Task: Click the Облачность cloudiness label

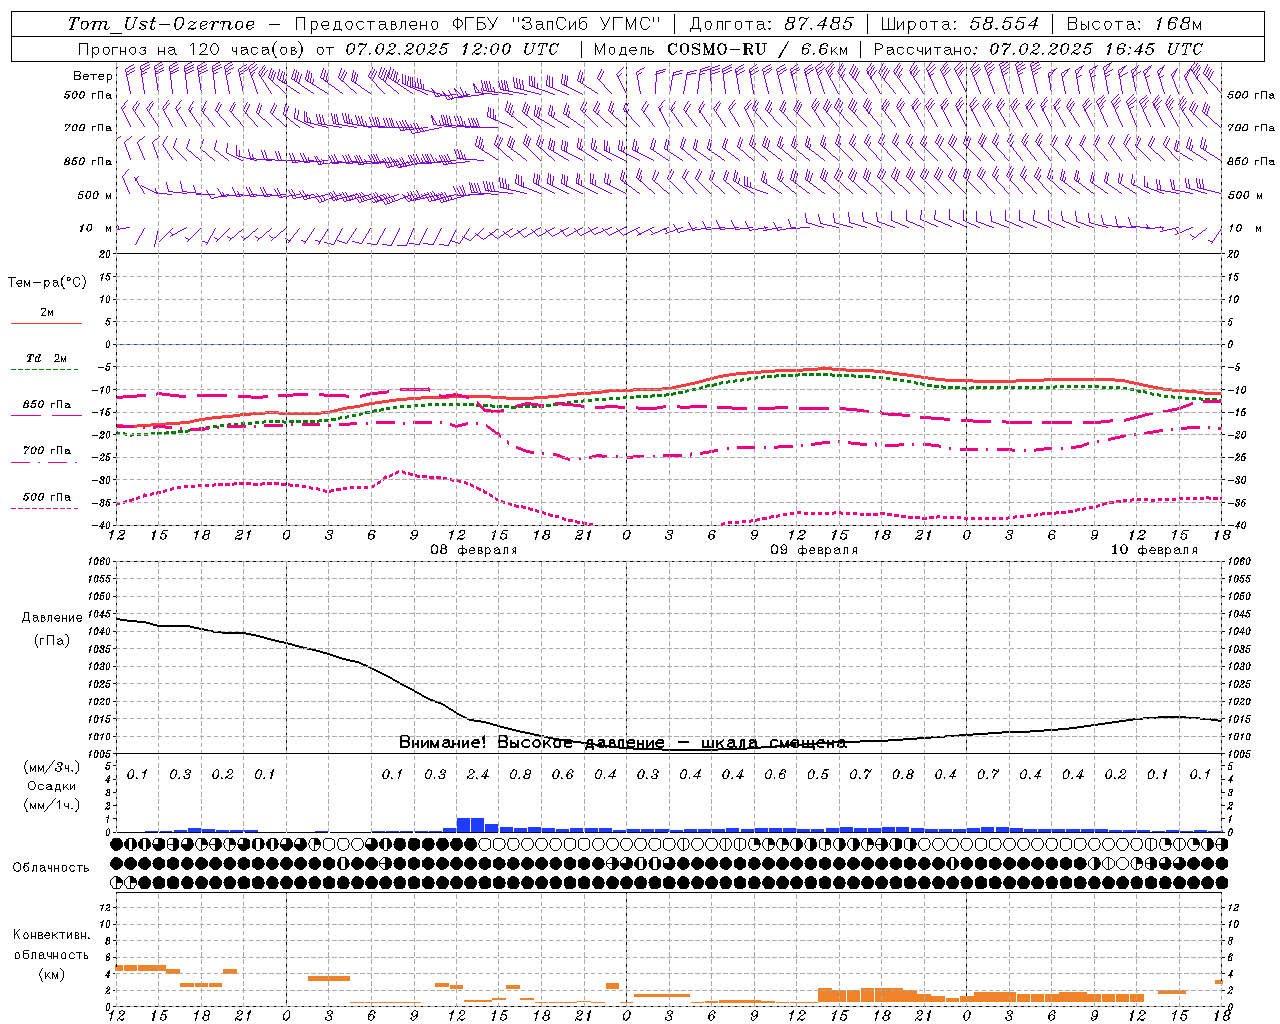Action: [51, 868]
